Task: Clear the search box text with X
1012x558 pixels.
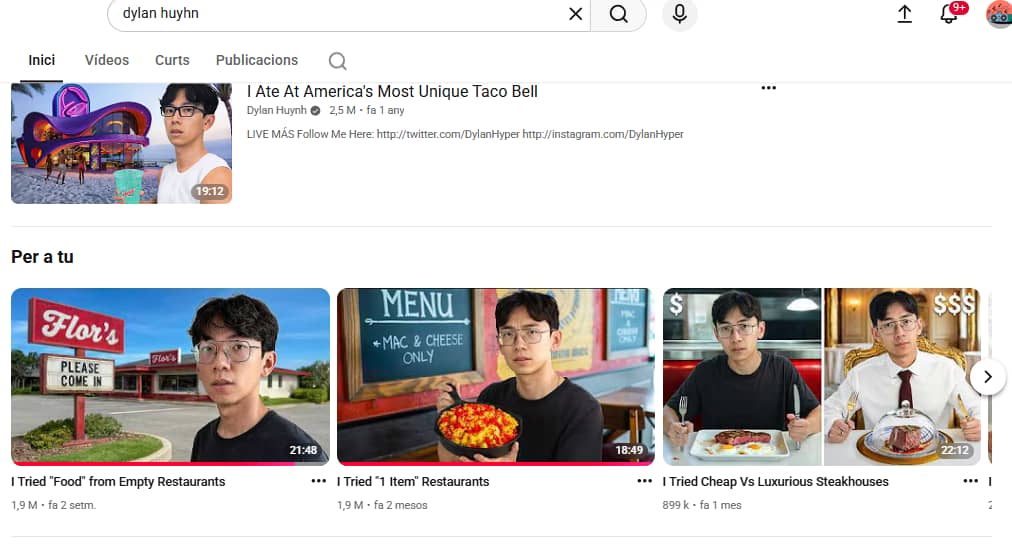Action: click(576, 14)
